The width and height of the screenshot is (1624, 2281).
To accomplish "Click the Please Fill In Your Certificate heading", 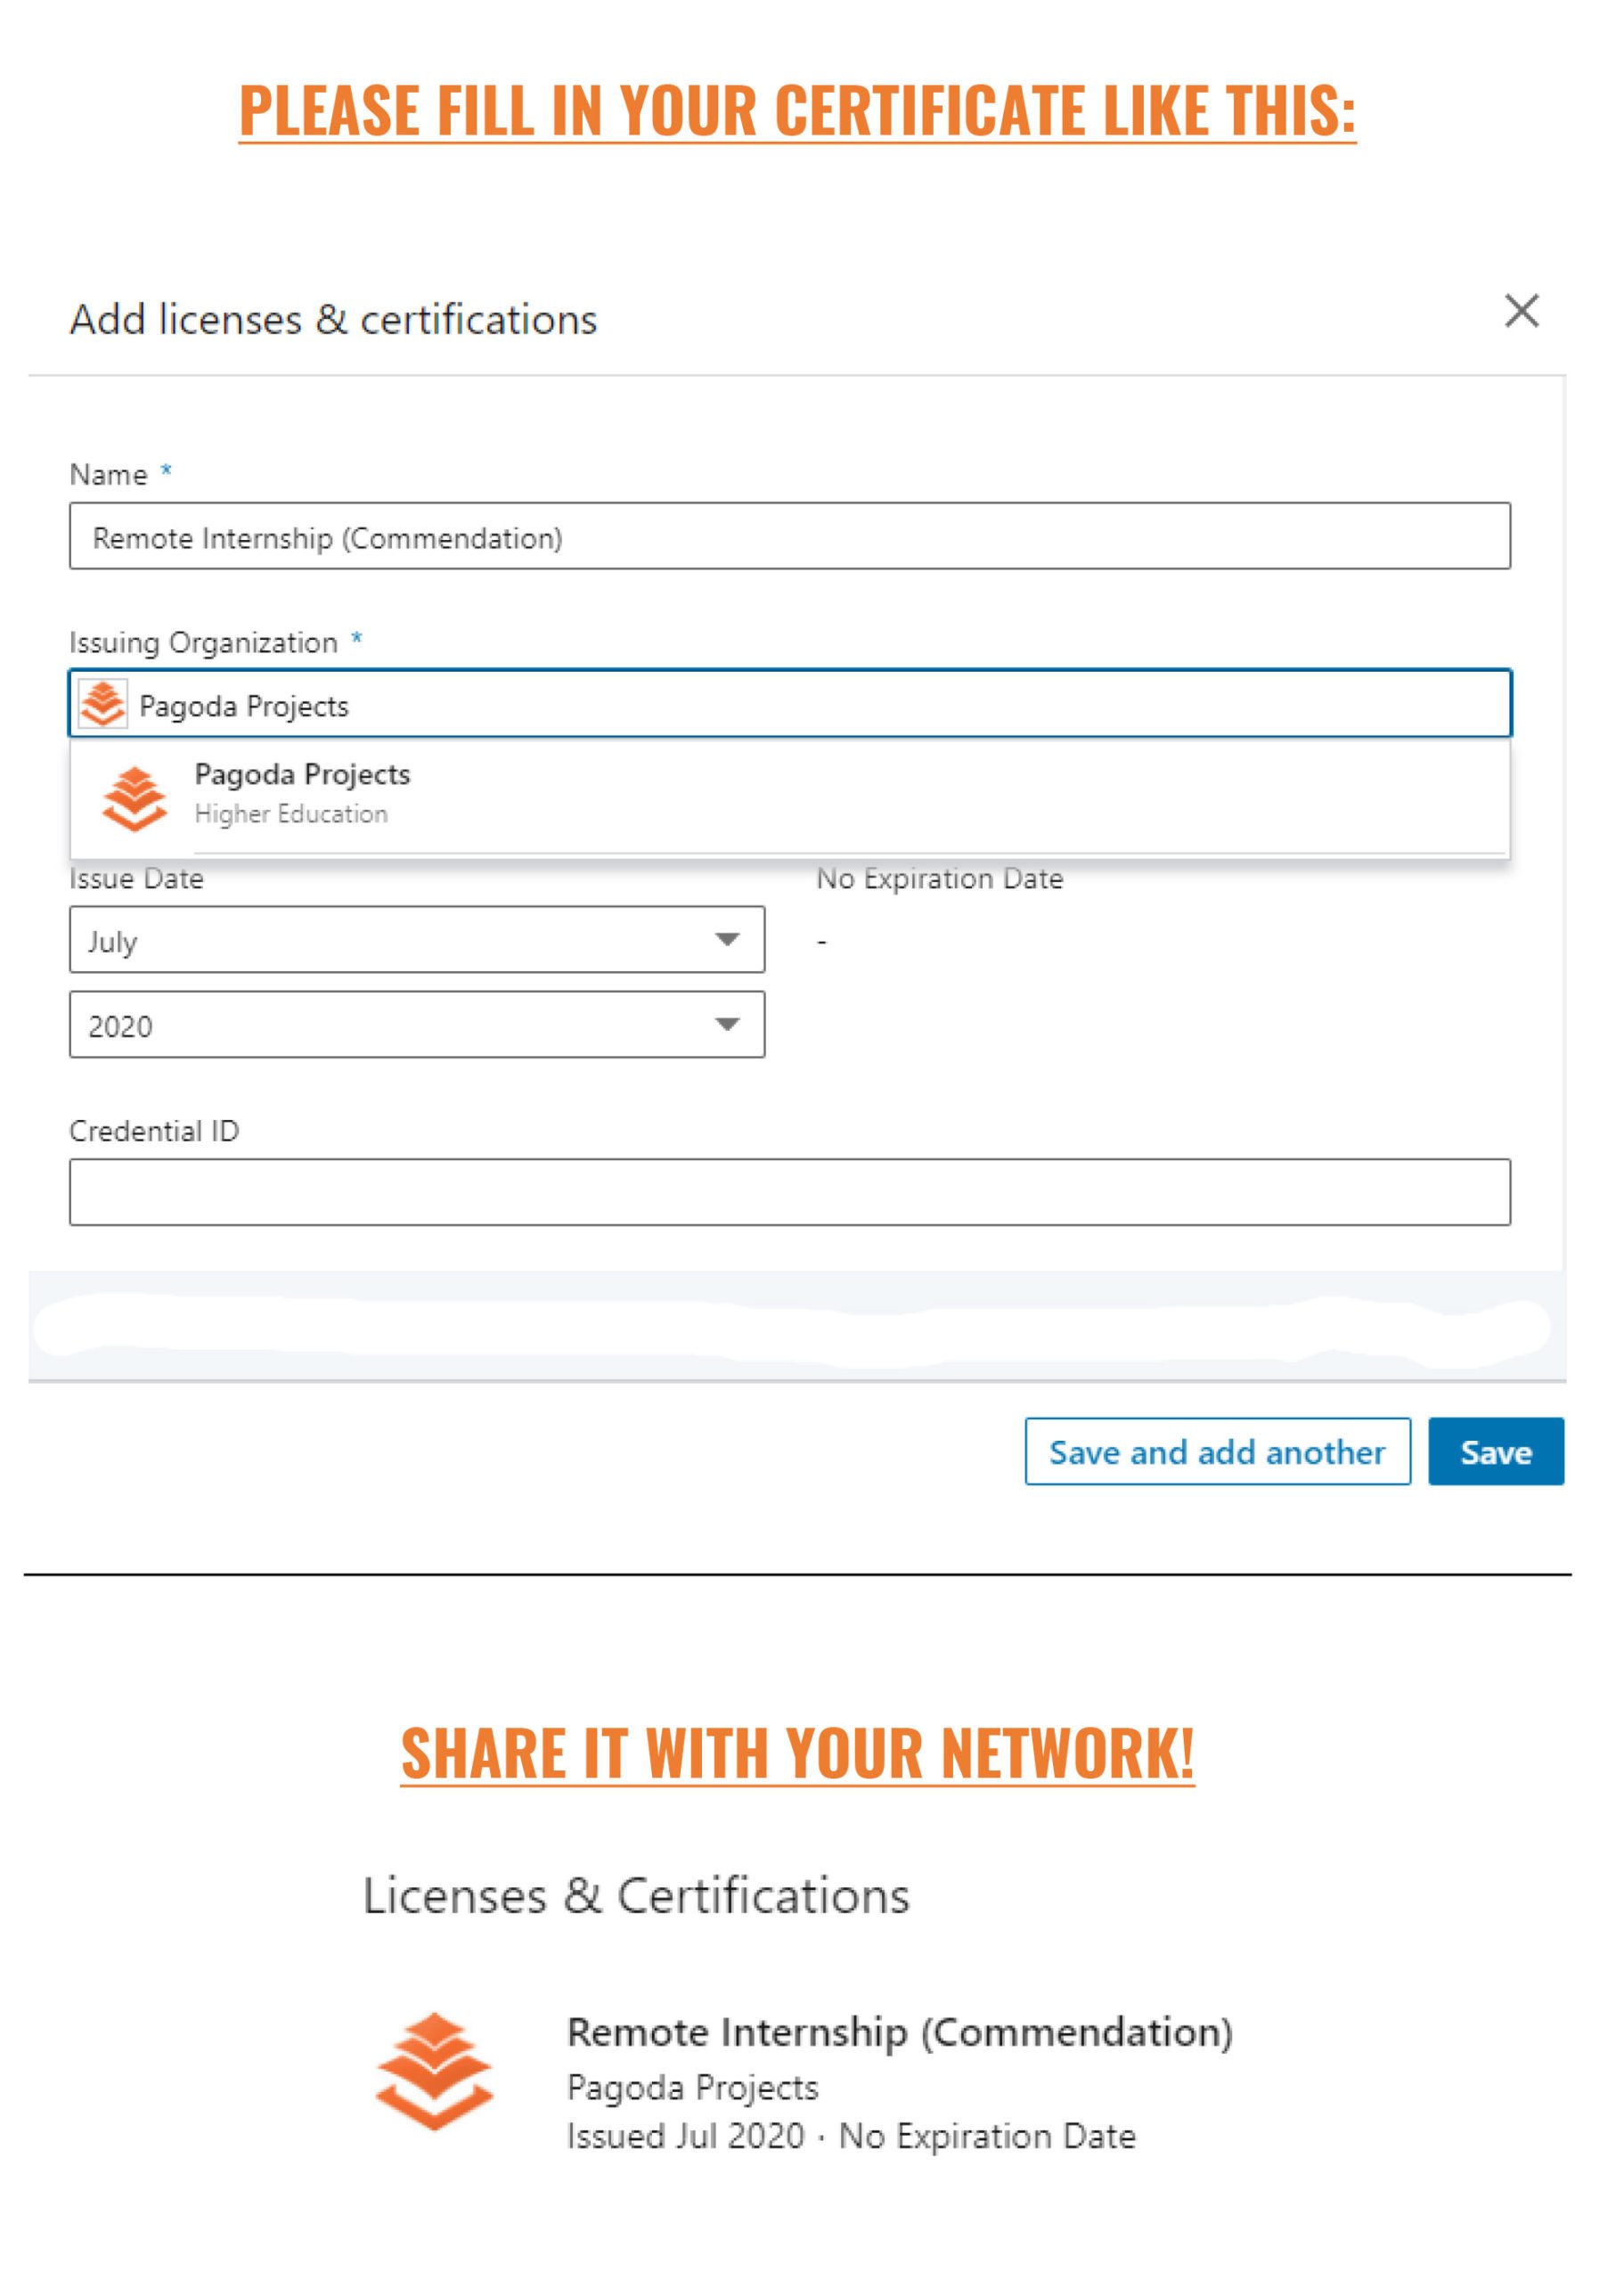I will pos(797,110).
